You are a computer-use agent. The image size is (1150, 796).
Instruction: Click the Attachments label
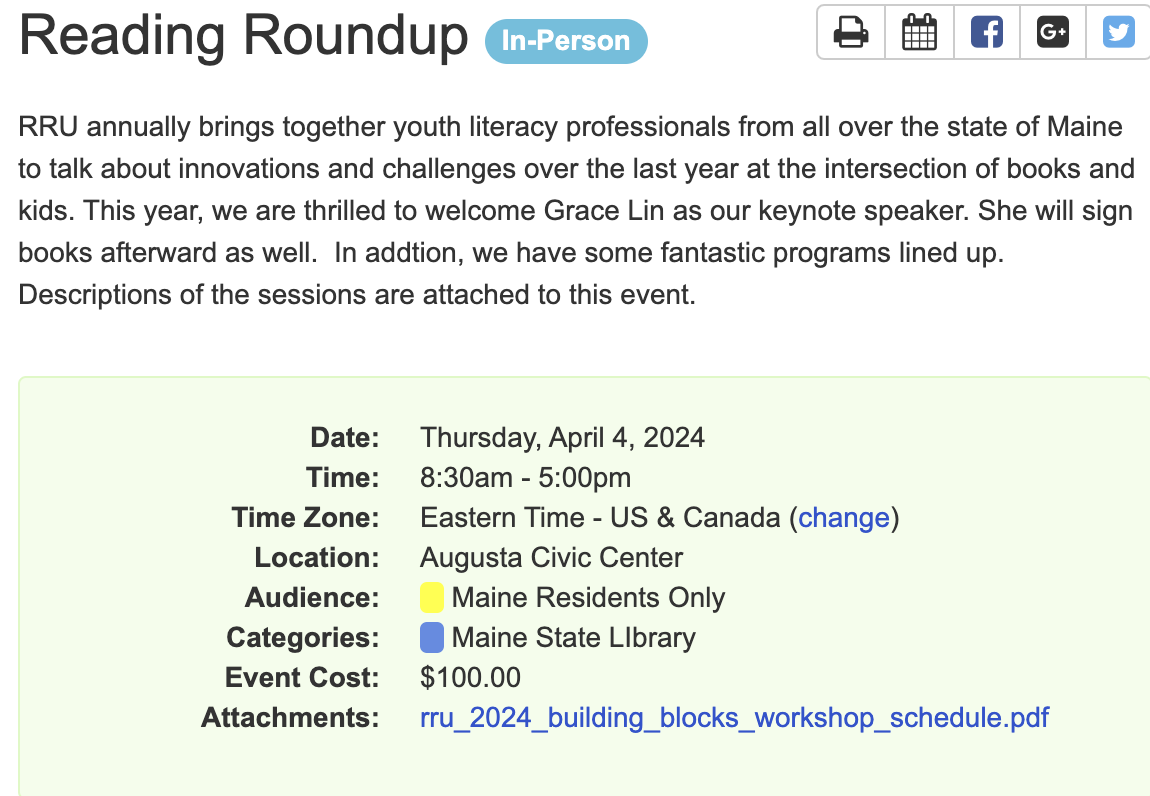[x=290, y=718]
